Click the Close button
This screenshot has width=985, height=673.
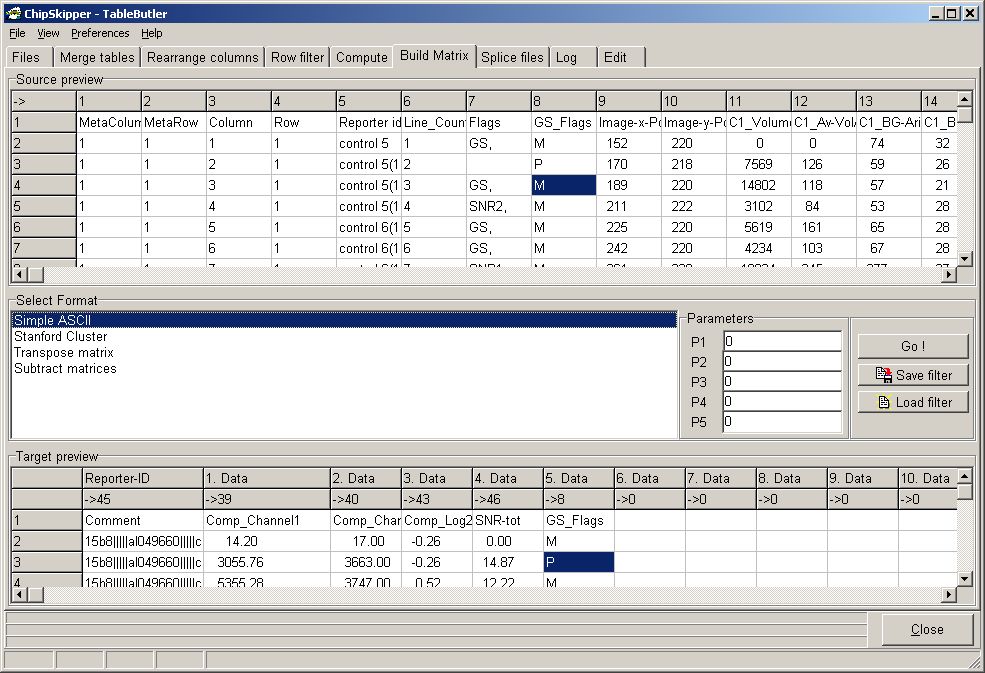pos(926,630)
